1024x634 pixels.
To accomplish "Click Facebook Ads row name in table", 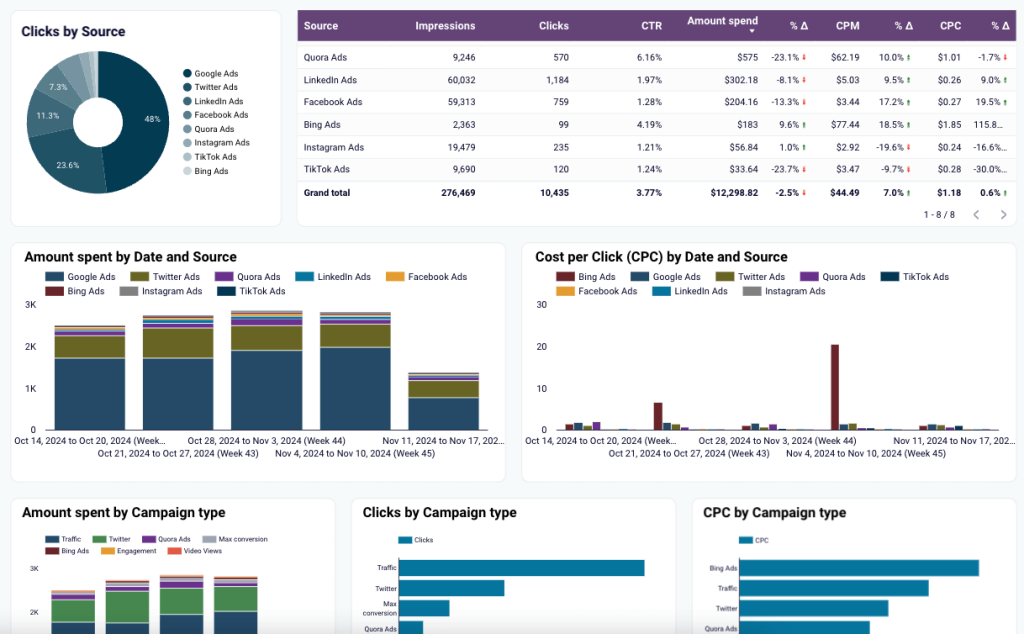I will tap(332, 102).
